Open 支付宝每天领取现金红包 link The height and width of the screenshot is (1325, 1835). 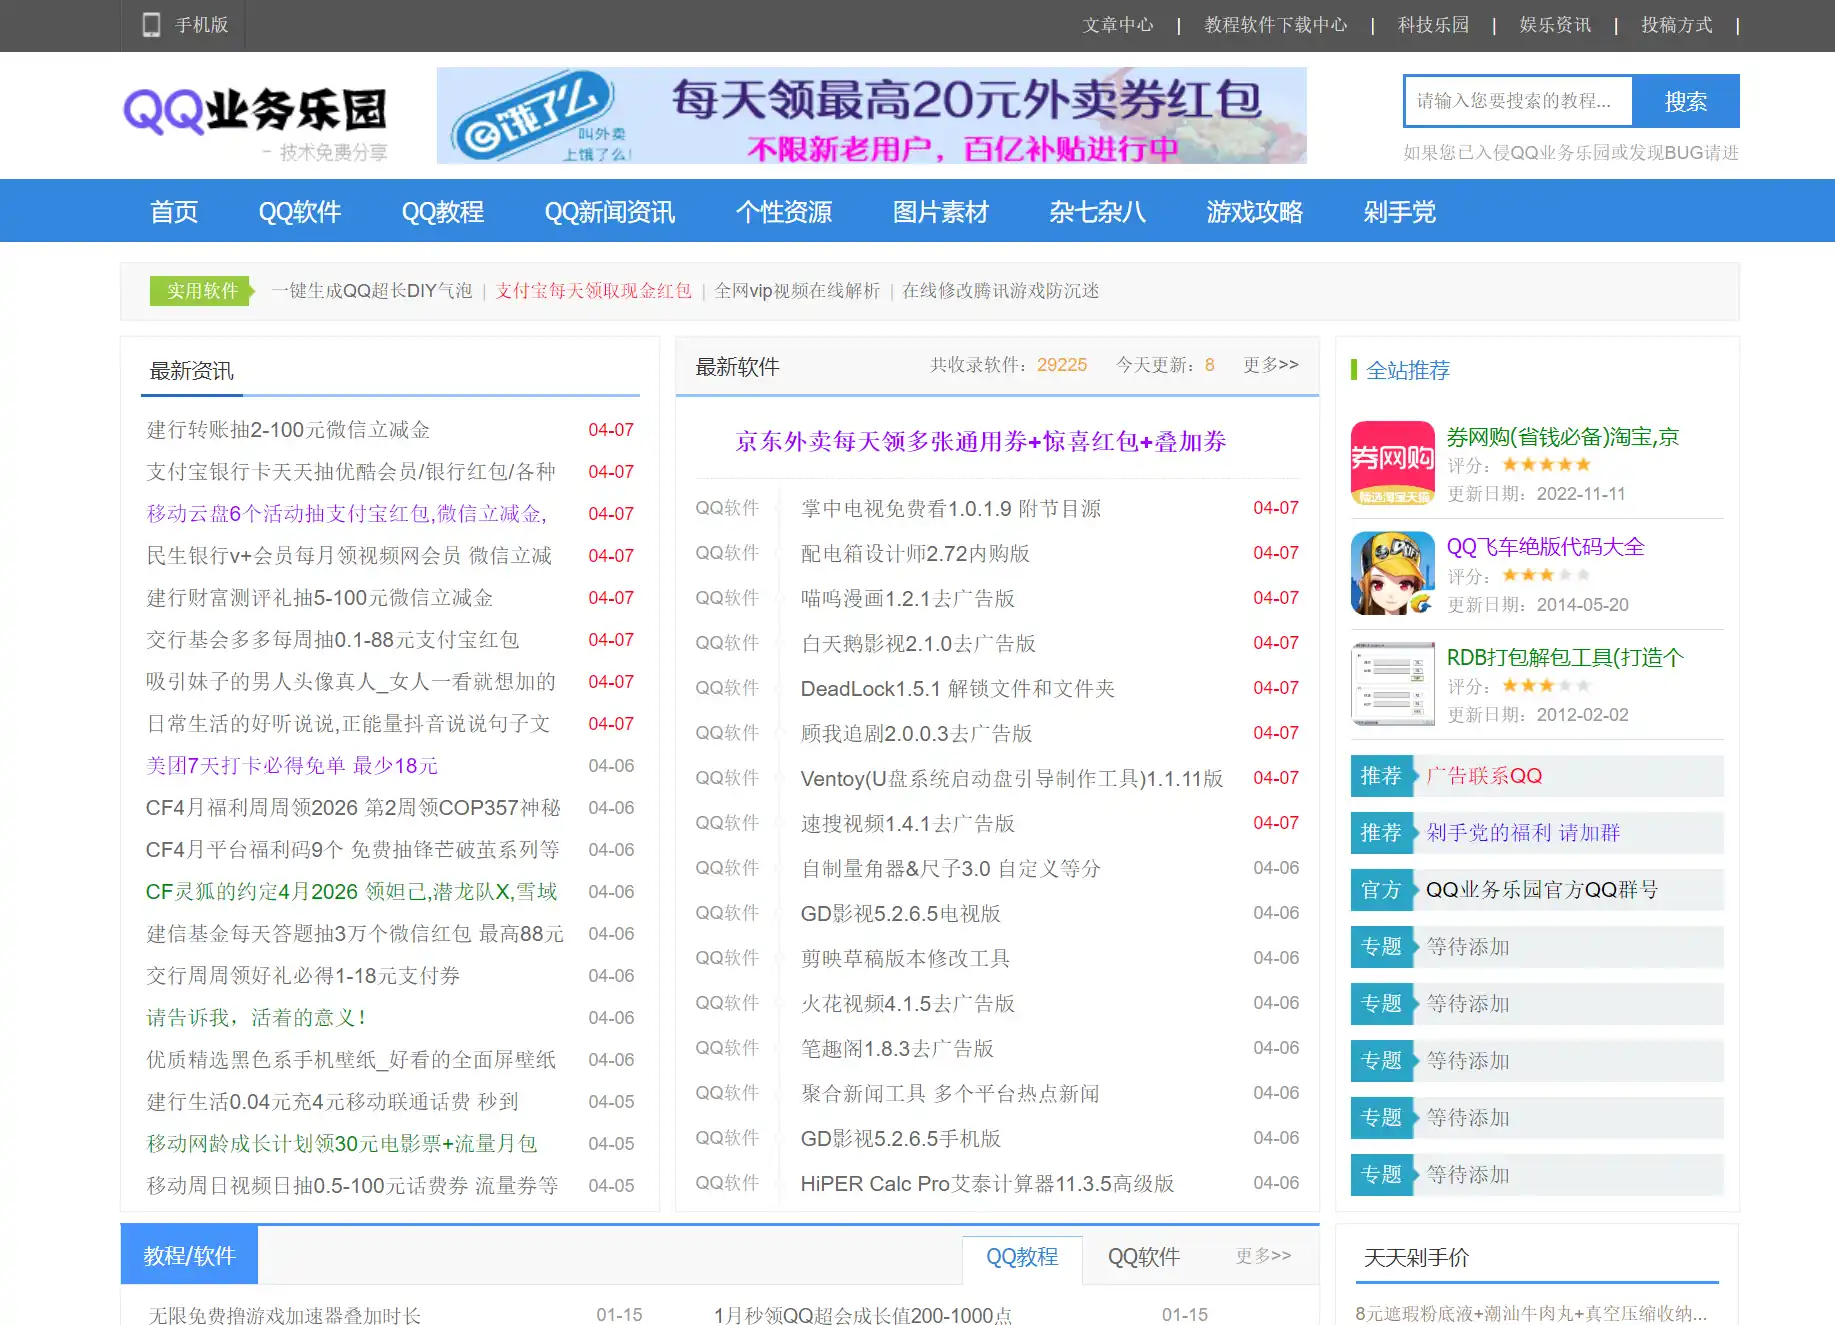point(593,291)
